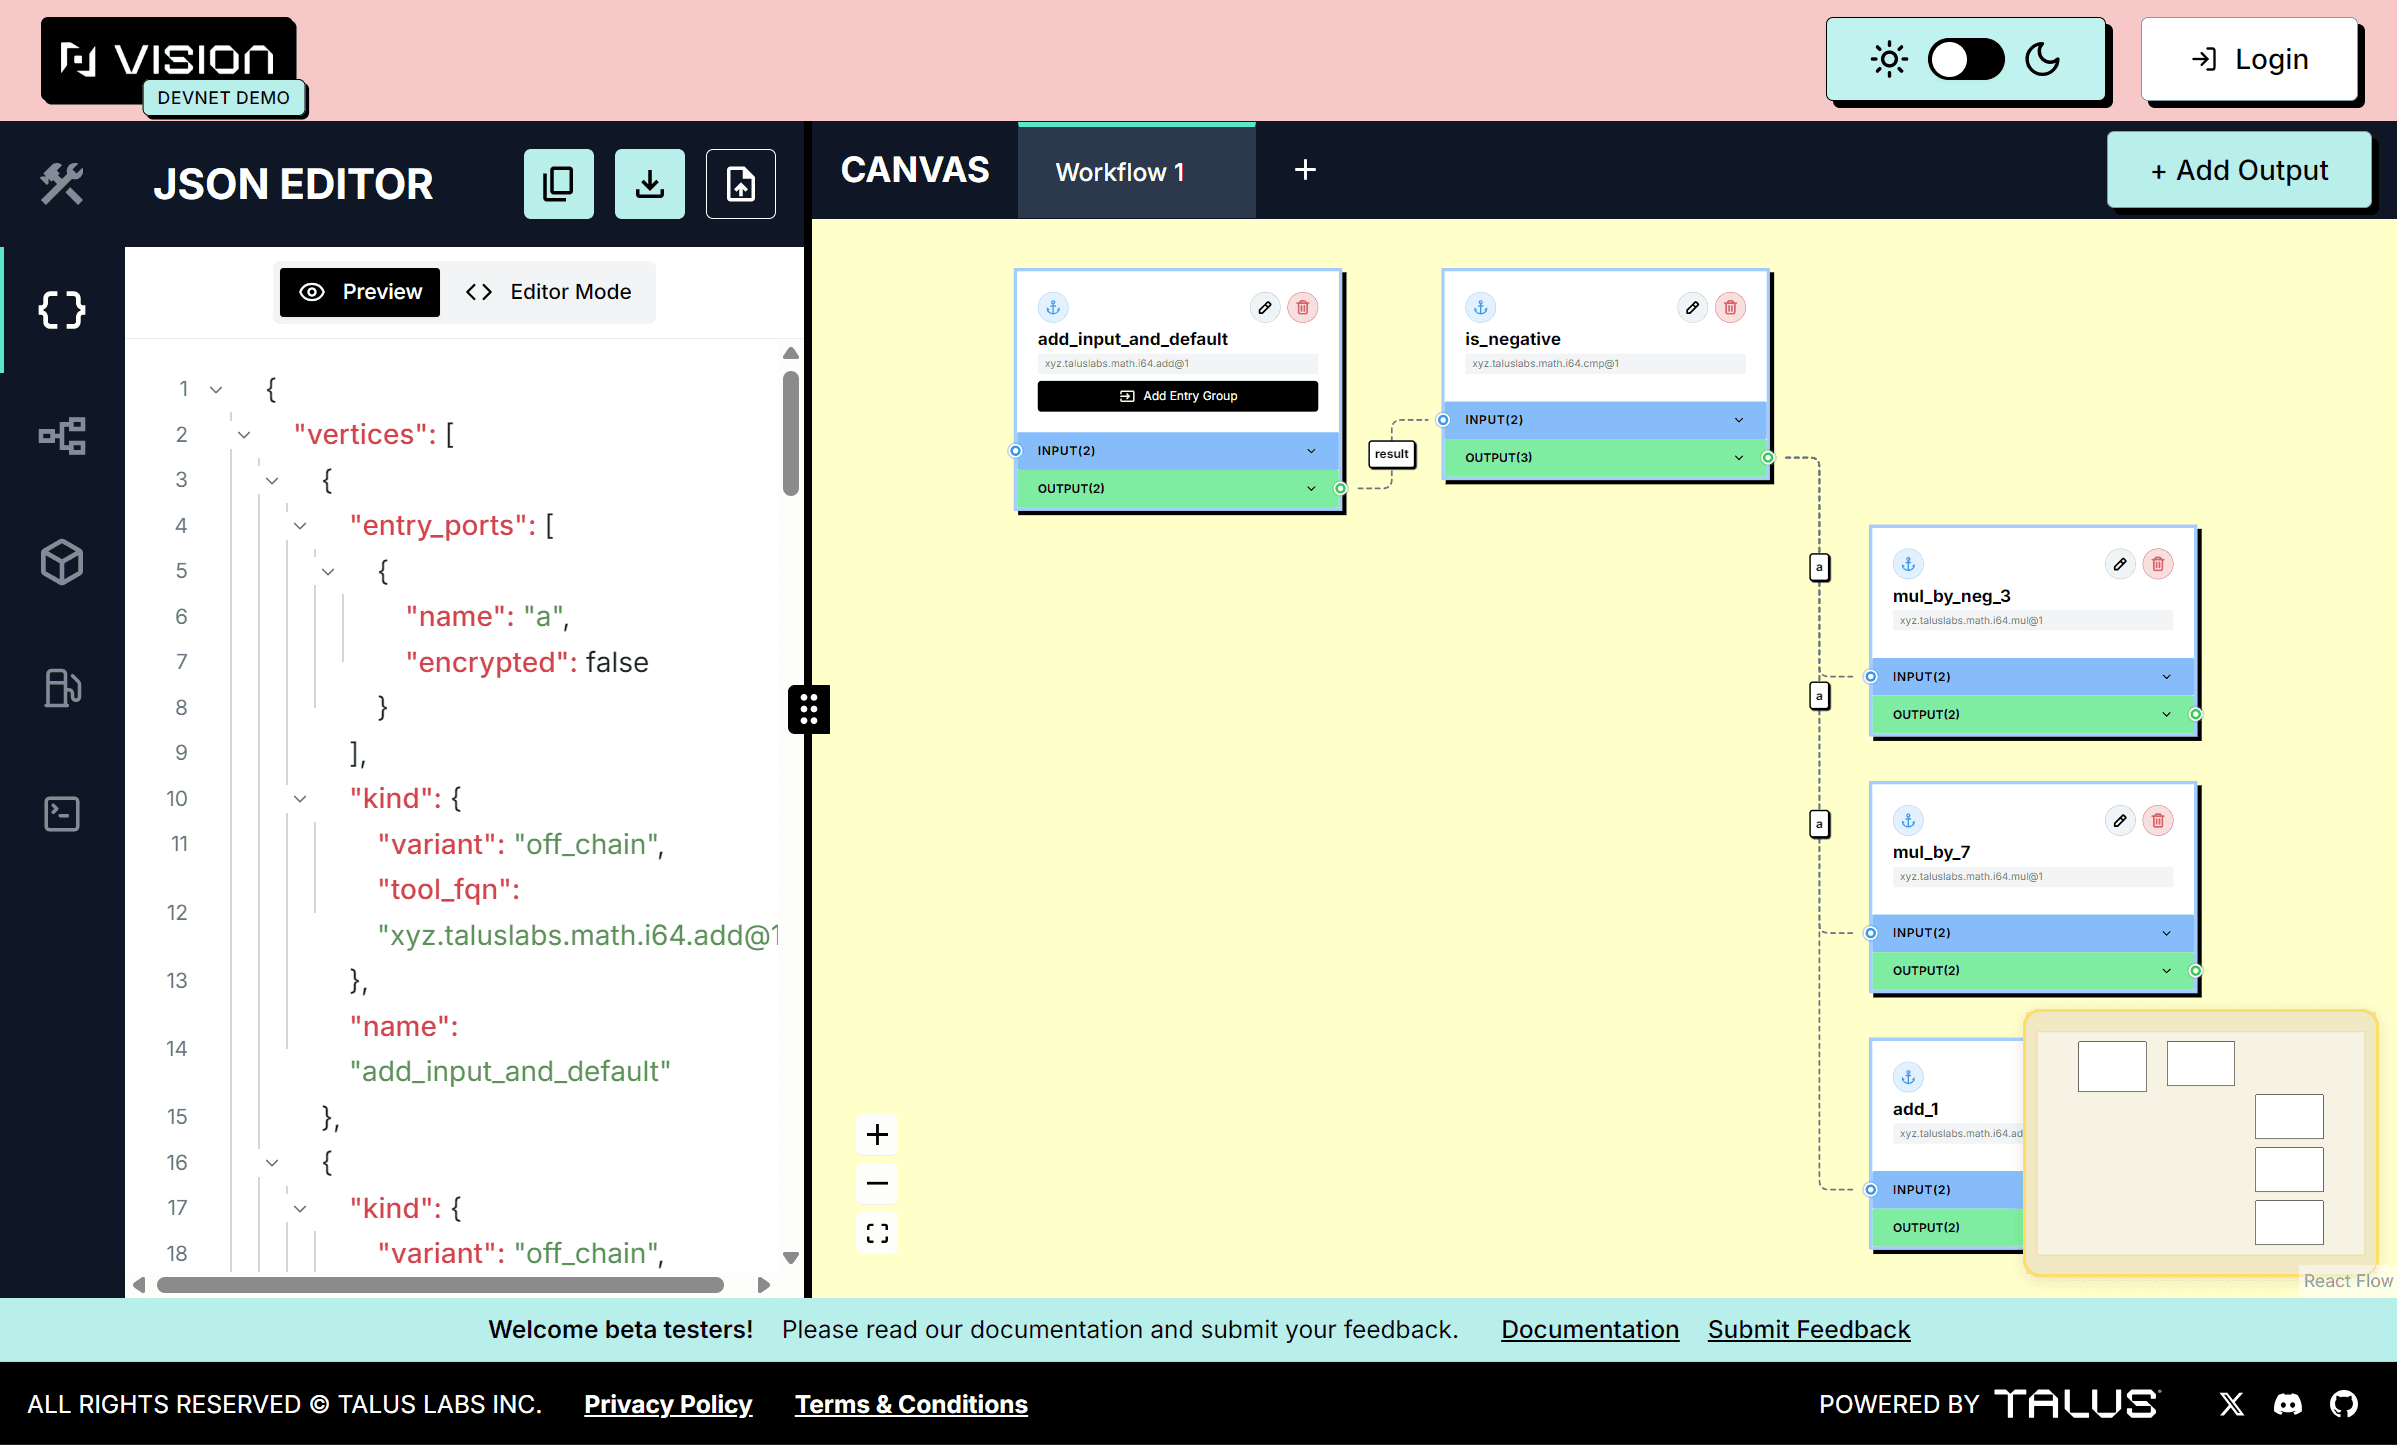Collapse the "entry_ports" array on line 4
This screenshot has height=1445, width=2397.
[x=300, y=526]
